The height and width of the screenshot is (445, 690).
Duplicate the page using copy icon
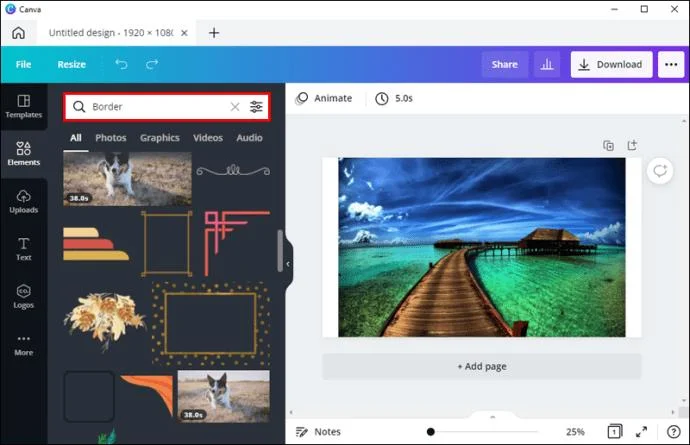coord(608,146)
